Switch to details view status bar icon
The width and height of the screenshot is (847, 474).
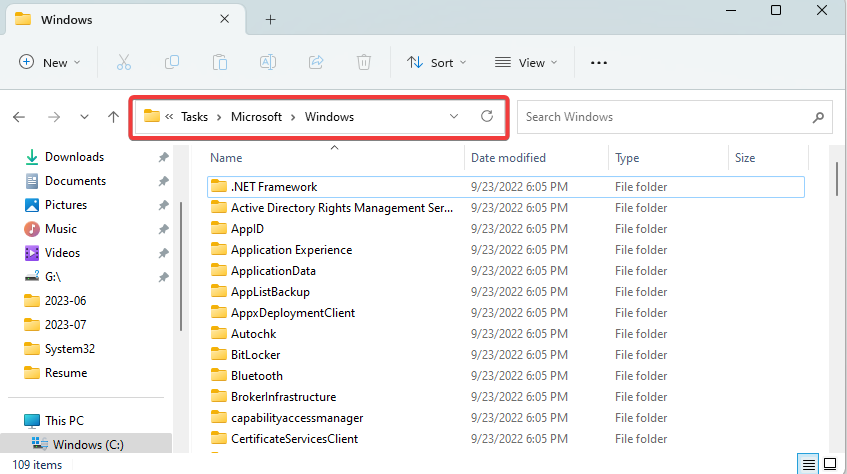(808, 464)
